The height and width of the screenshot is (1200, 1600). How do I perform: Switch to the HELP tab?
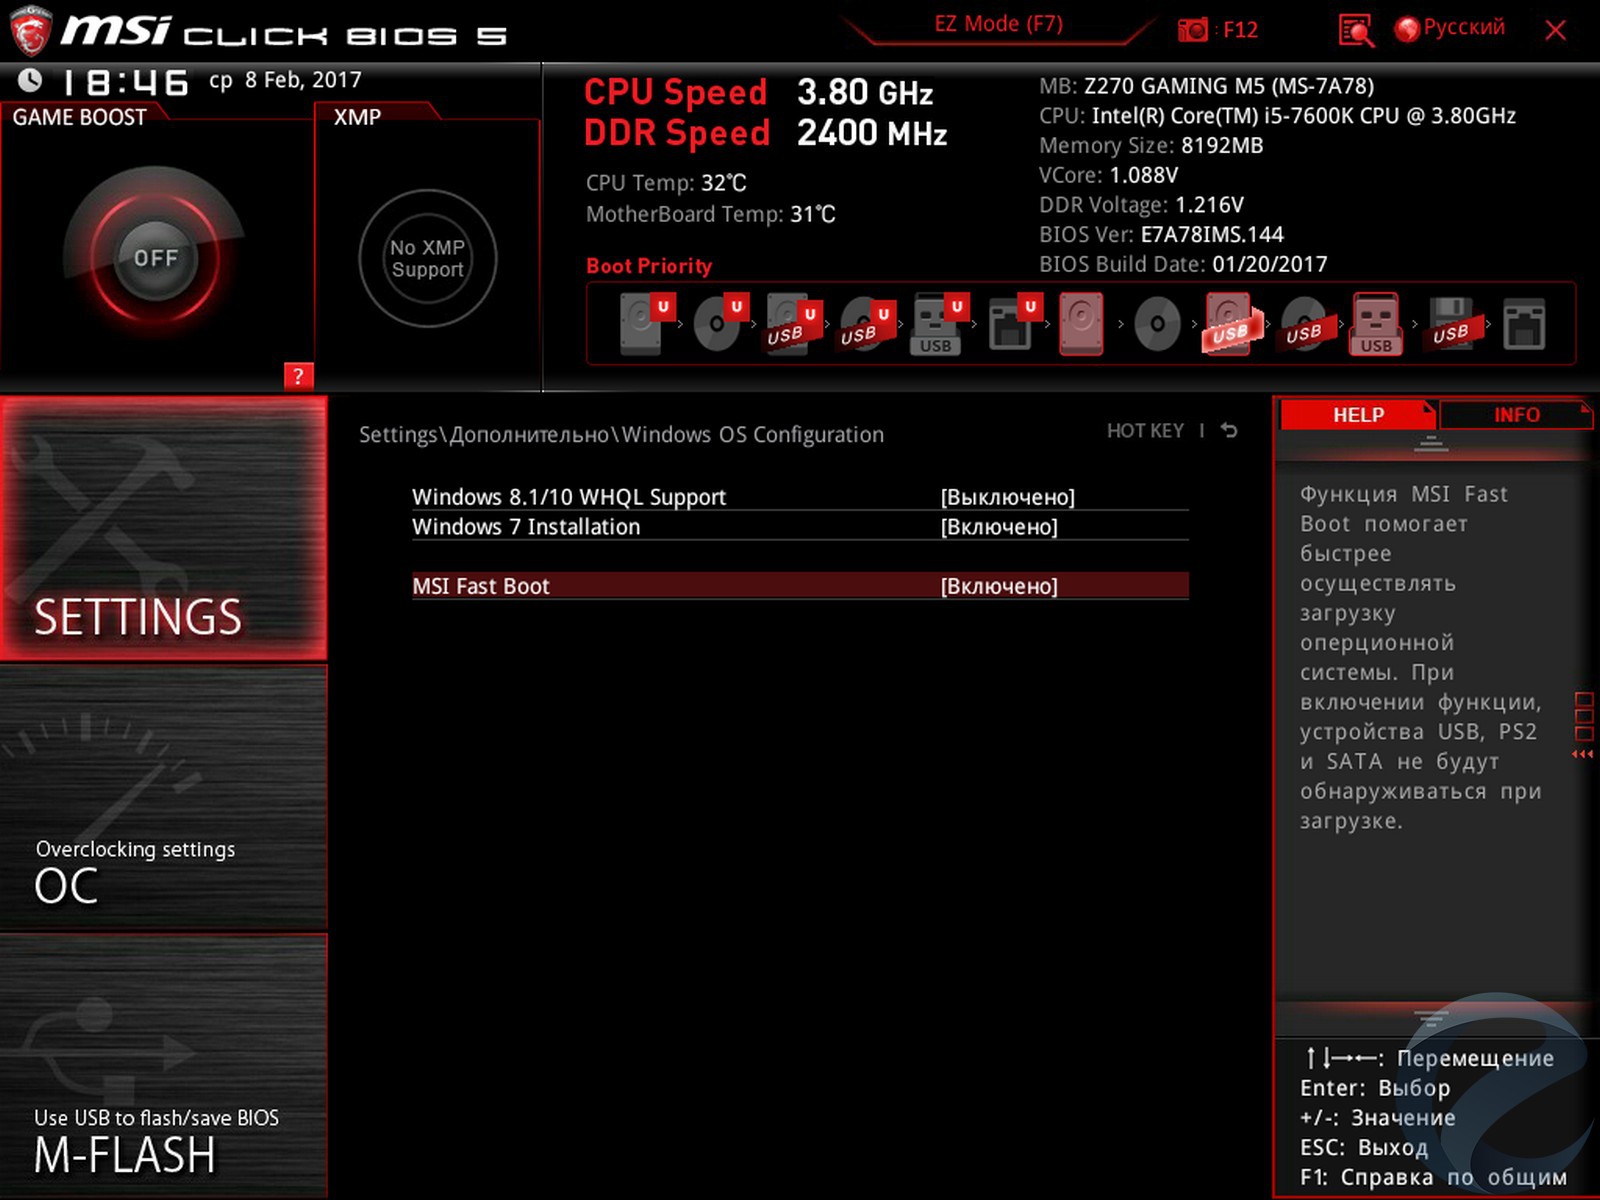point(1357,415)
